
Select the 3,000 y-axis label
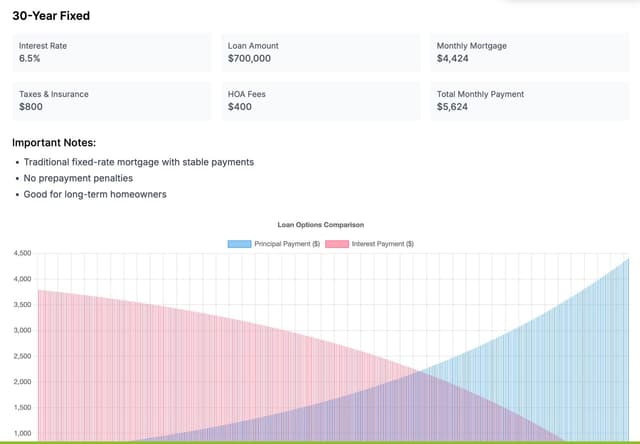tap(22, 330)
